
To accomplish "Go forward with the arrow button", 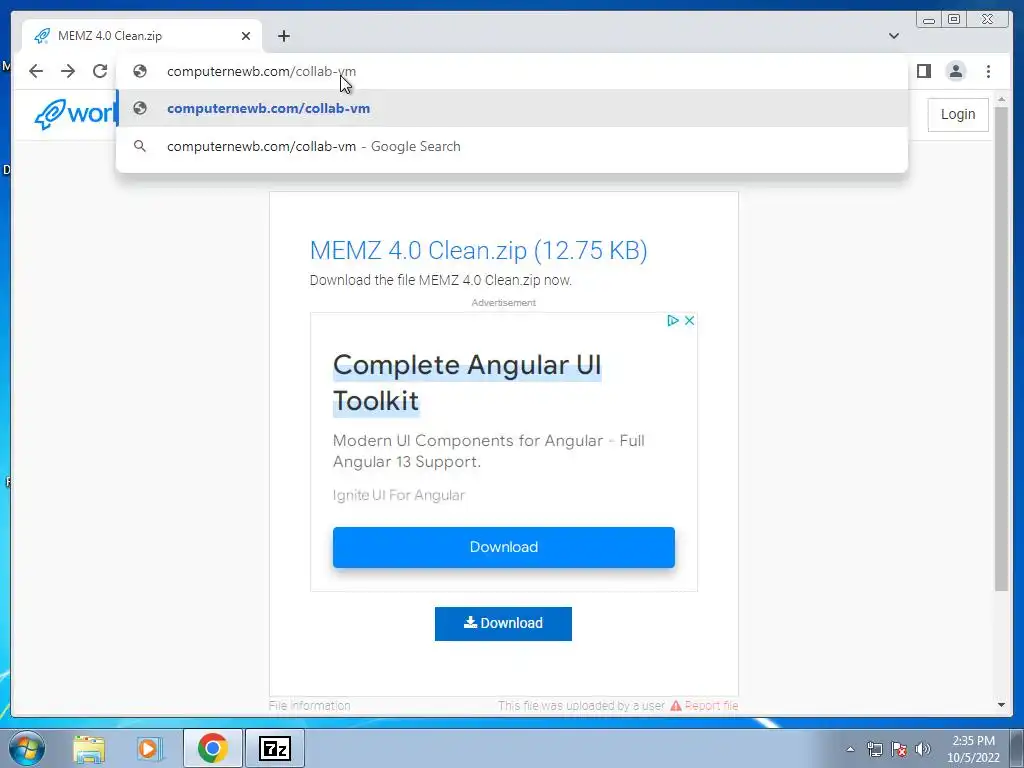I will [68, 71].
